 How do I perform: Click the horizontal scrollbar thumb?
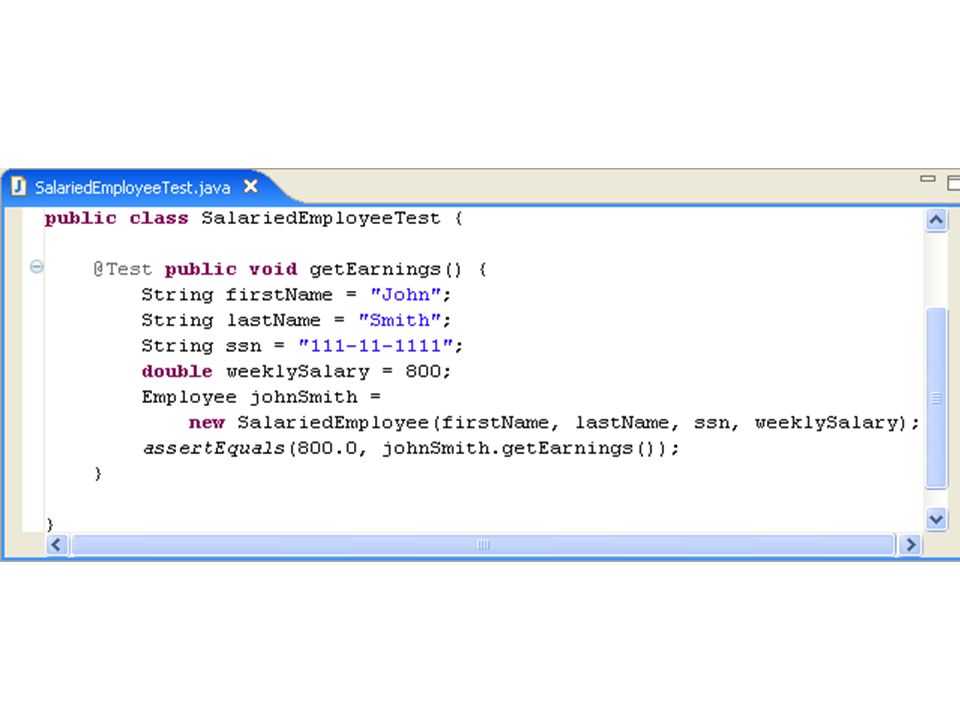[482, 544]
